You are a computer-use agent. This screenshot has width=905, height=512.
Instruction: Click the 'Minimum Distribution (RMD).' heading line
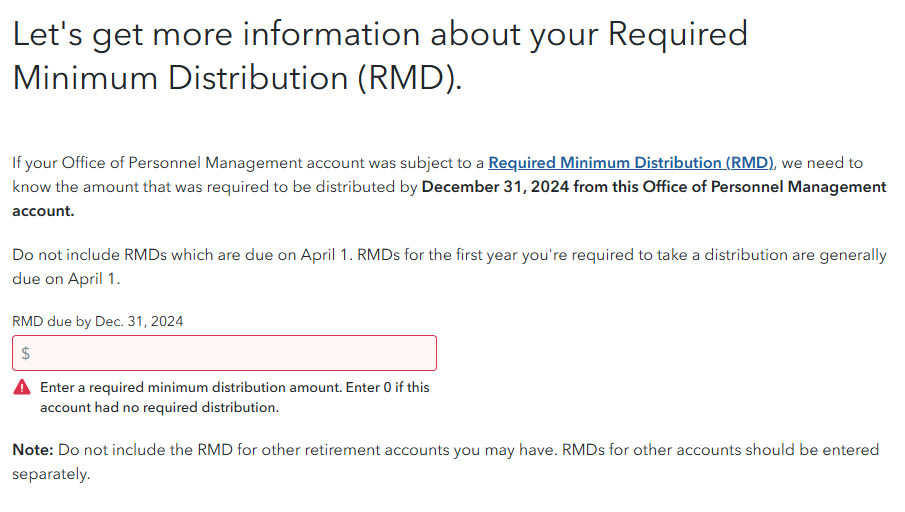[x=237, y=78]
